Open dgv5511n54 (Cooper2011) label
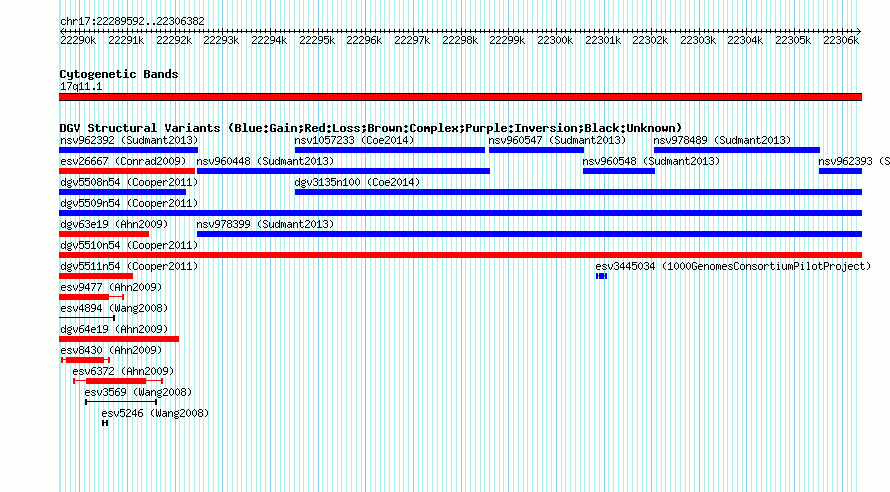The height and width of the screenshot is (492, 890). (x=129, y=266)
